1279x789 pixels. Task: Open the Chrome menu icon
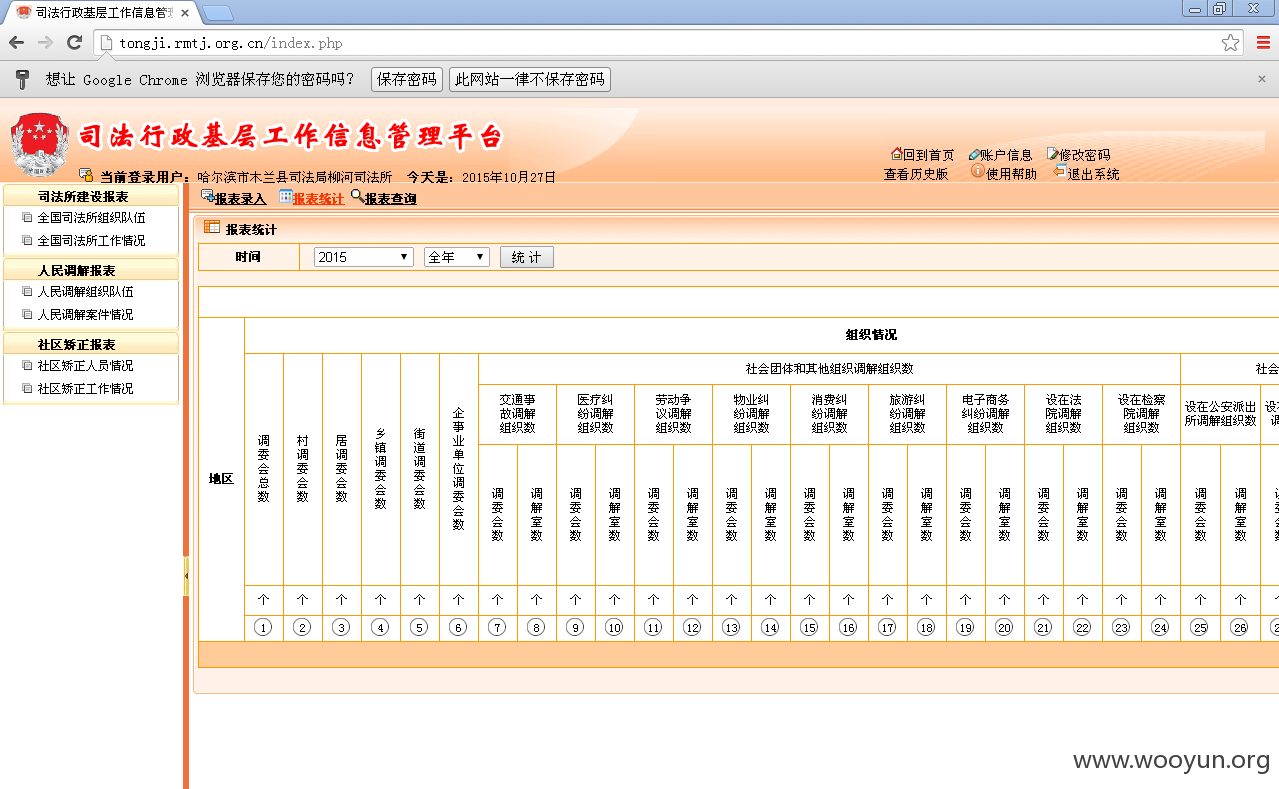tap(1263, 43)
